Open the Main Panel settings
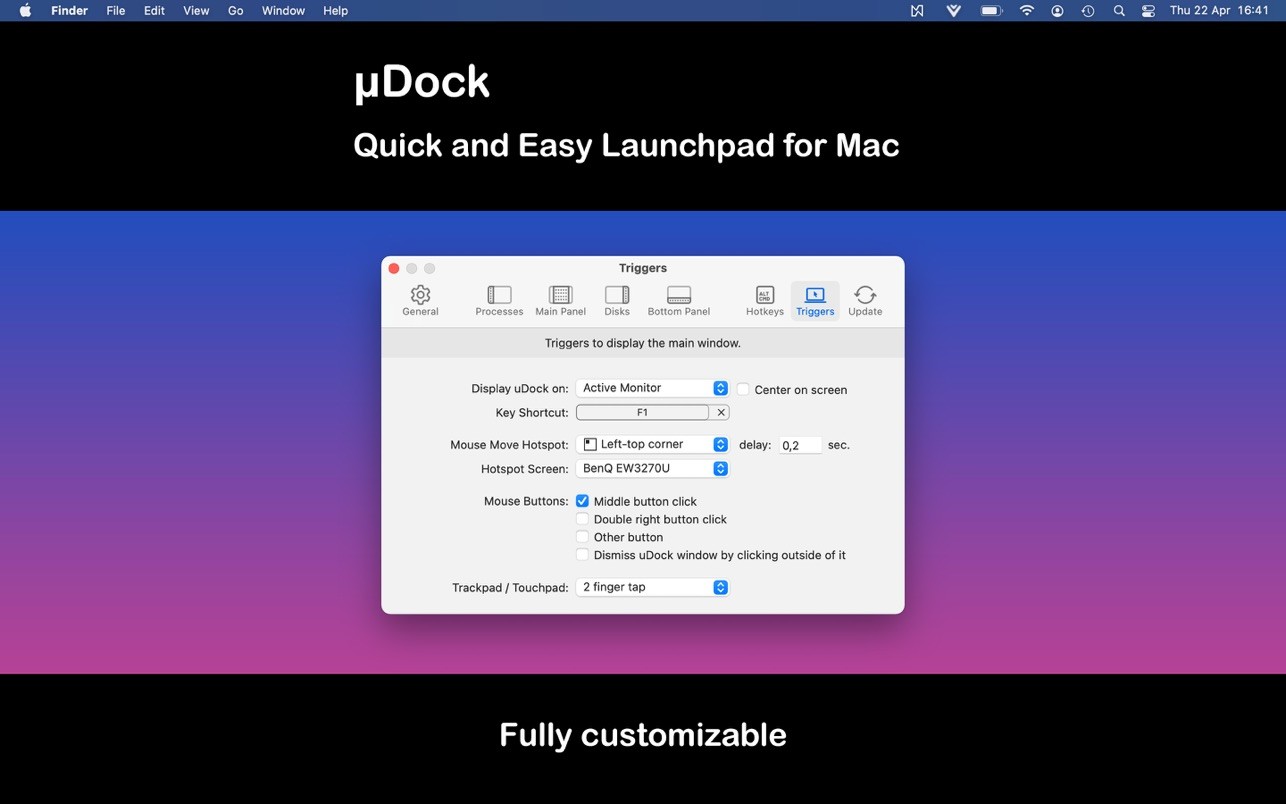 coord(560,300)
